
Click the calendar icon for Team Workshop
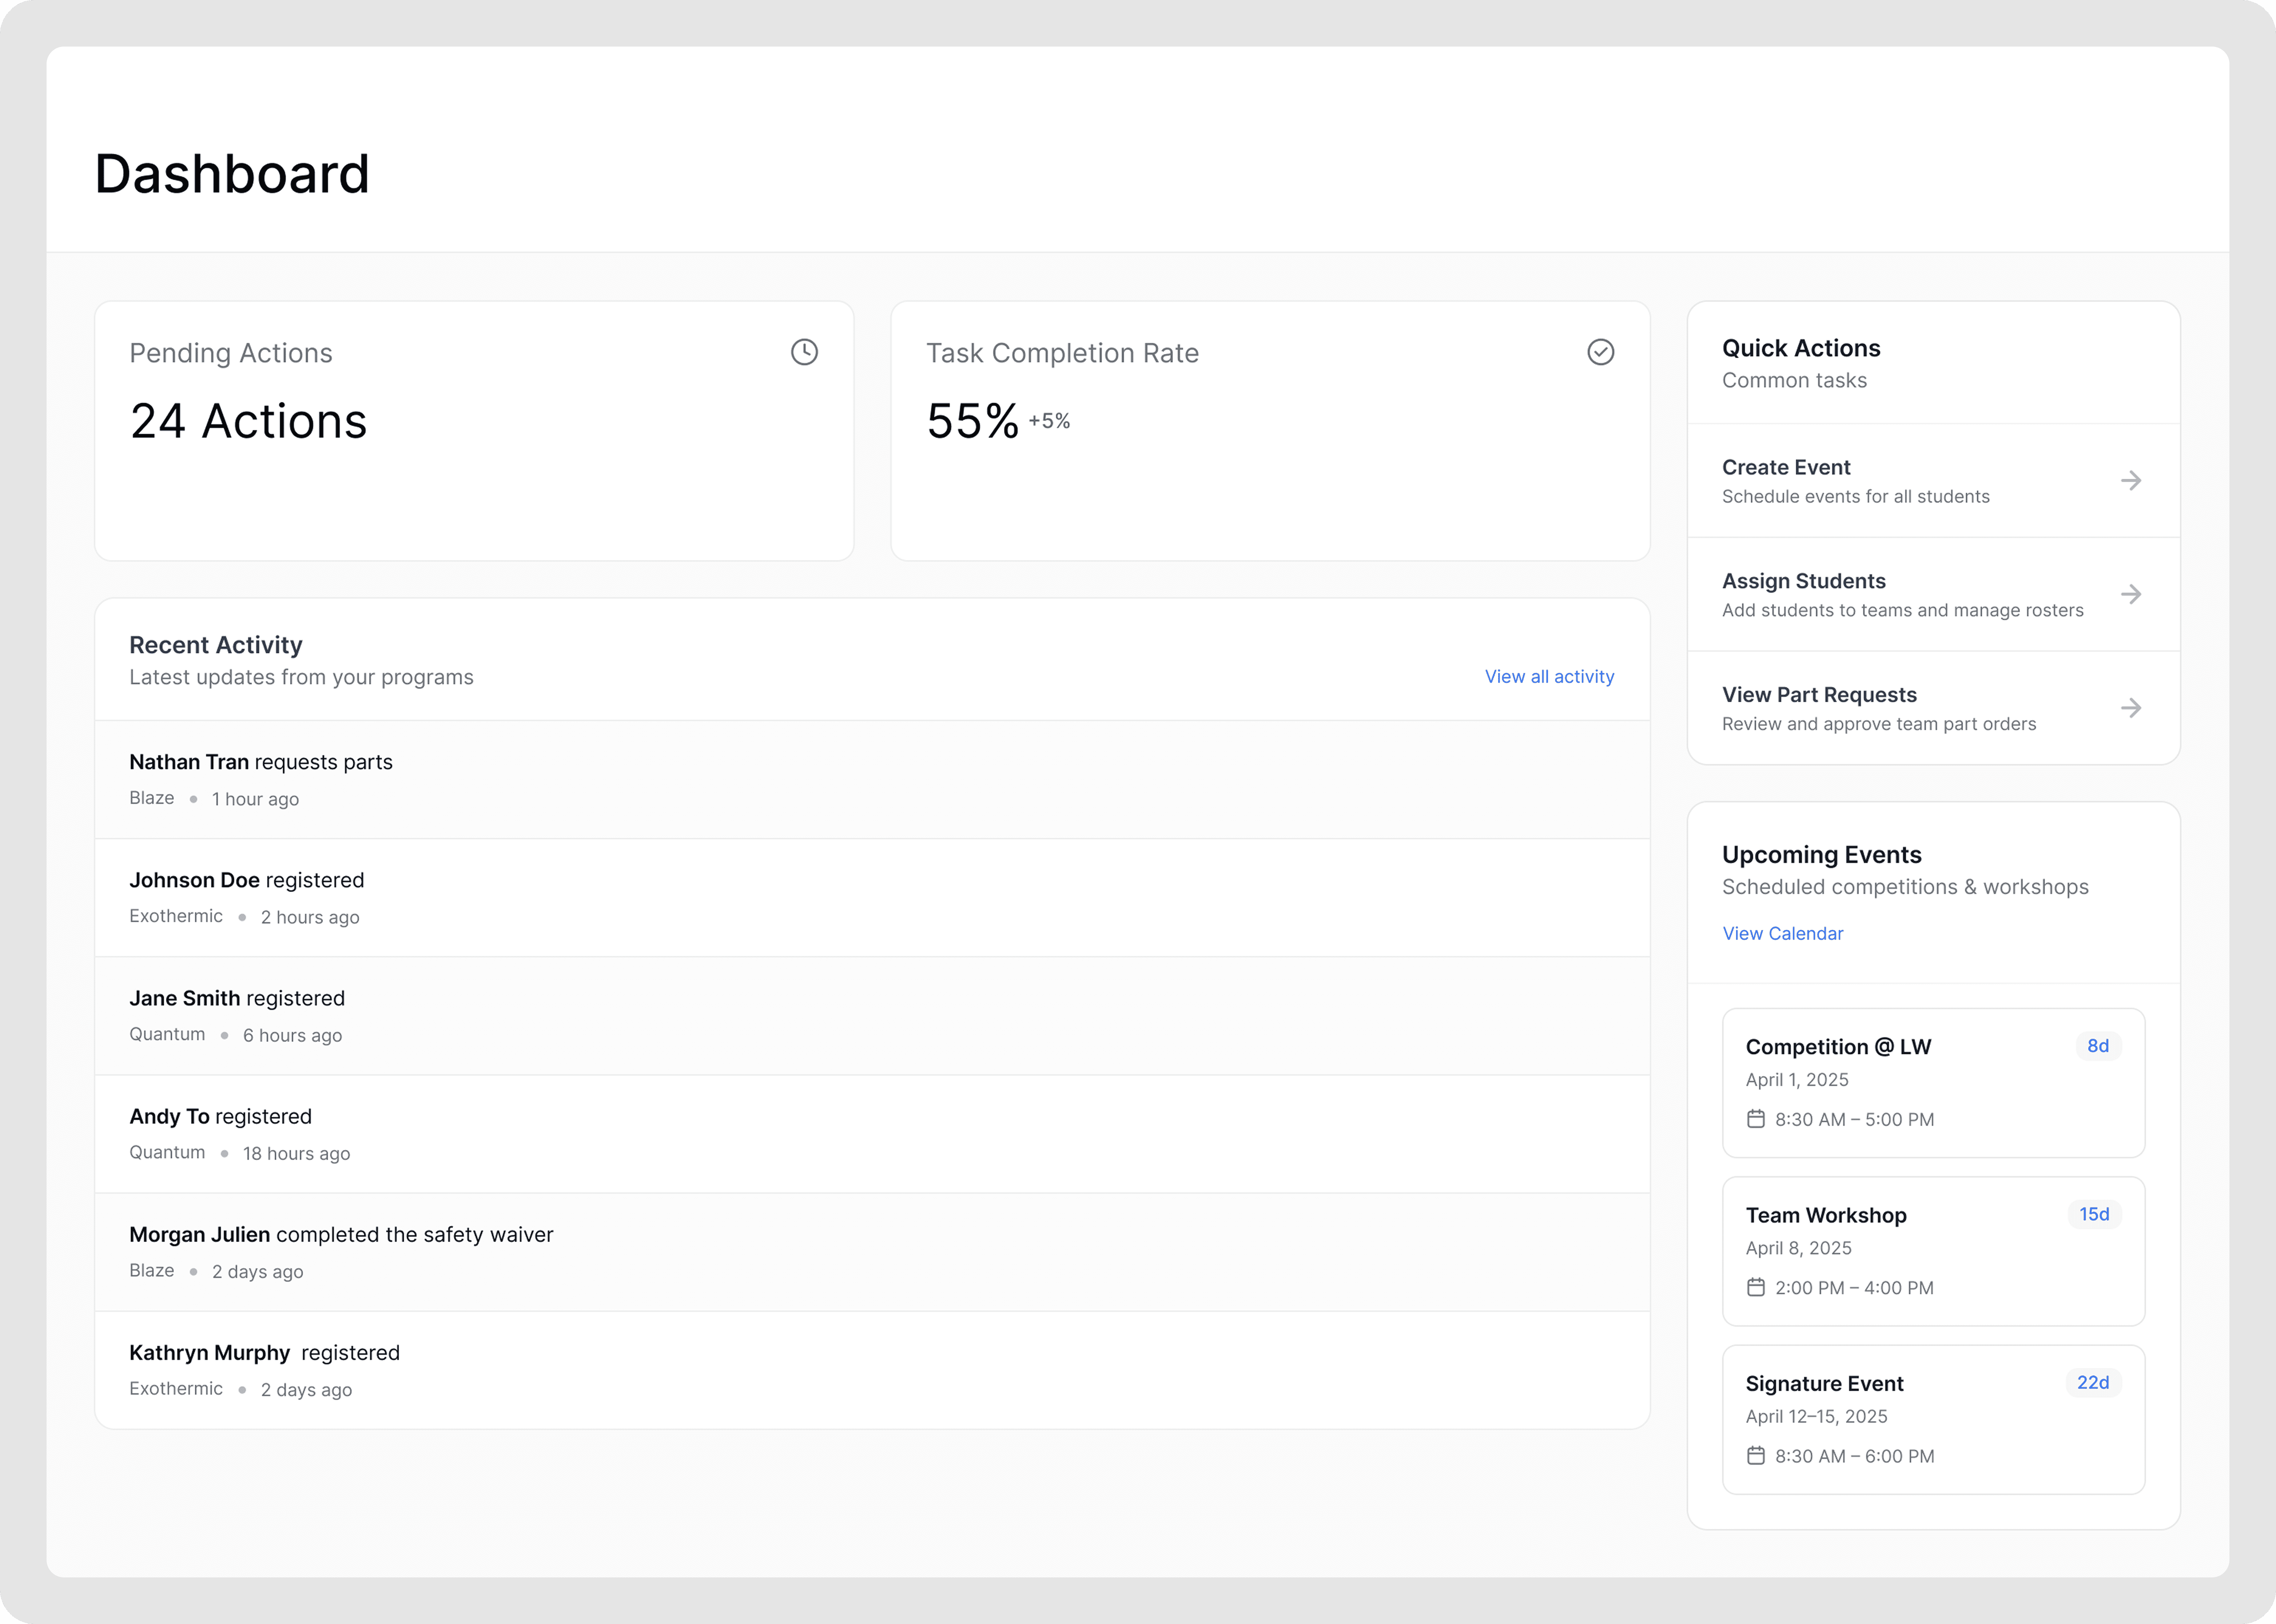point(1757,1287)
